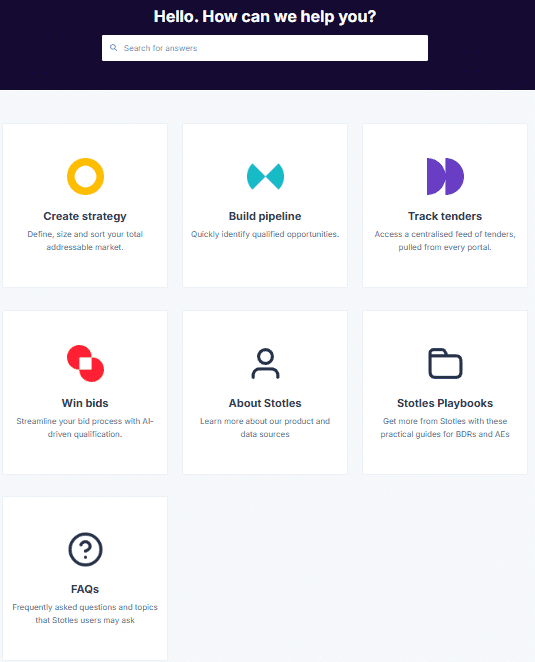
Task: Open the Build pipeline title link
Action: (x=265, y=216)
